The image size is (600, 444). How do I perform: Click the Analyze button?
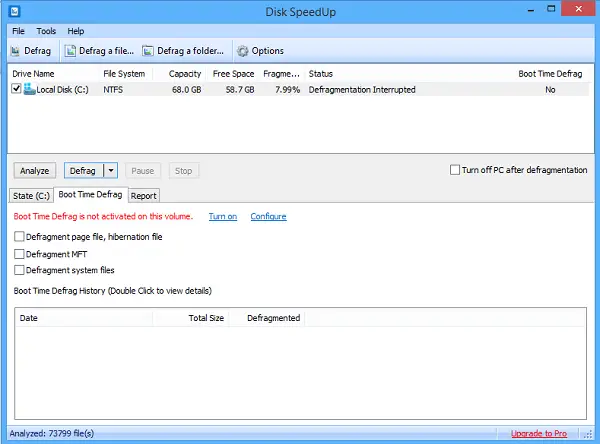34,171
